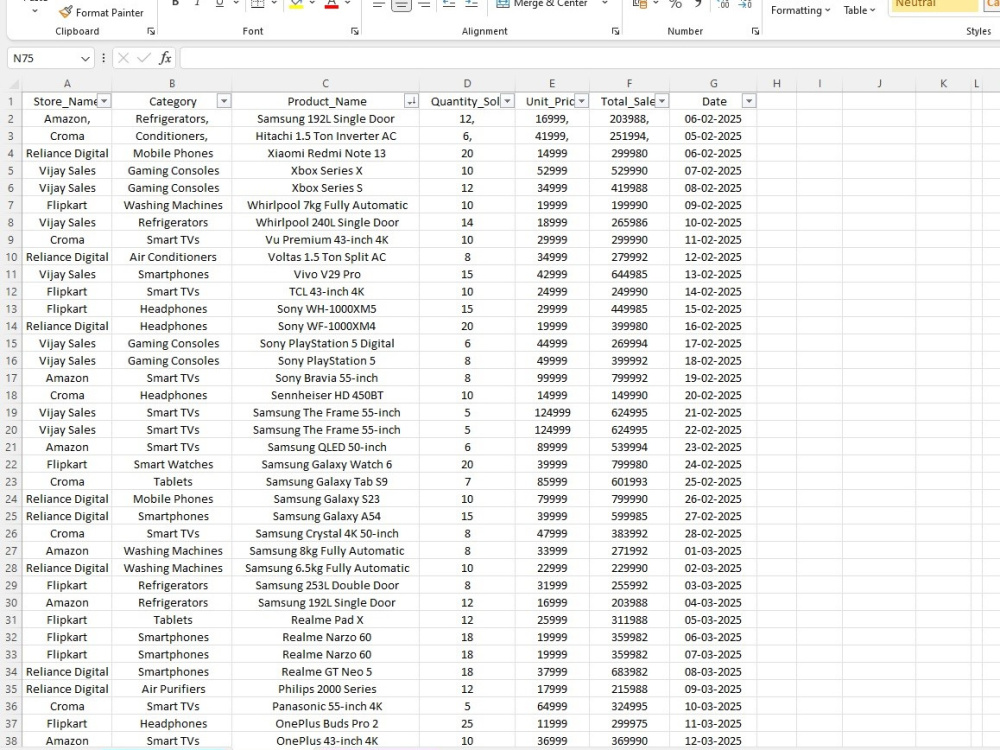Open Merge & Center dropdown arrow
This screenshot has width=1000, height=750.
(605, 4)
